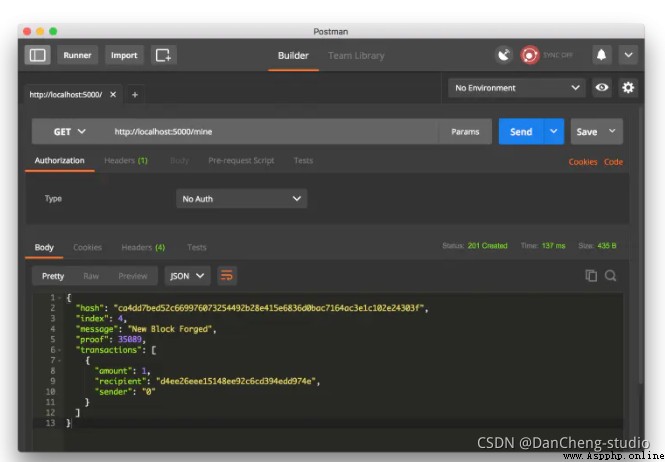Open the Pre-request Script tab
The height and width of the screenshot is (462, 665).
point(241,161)
